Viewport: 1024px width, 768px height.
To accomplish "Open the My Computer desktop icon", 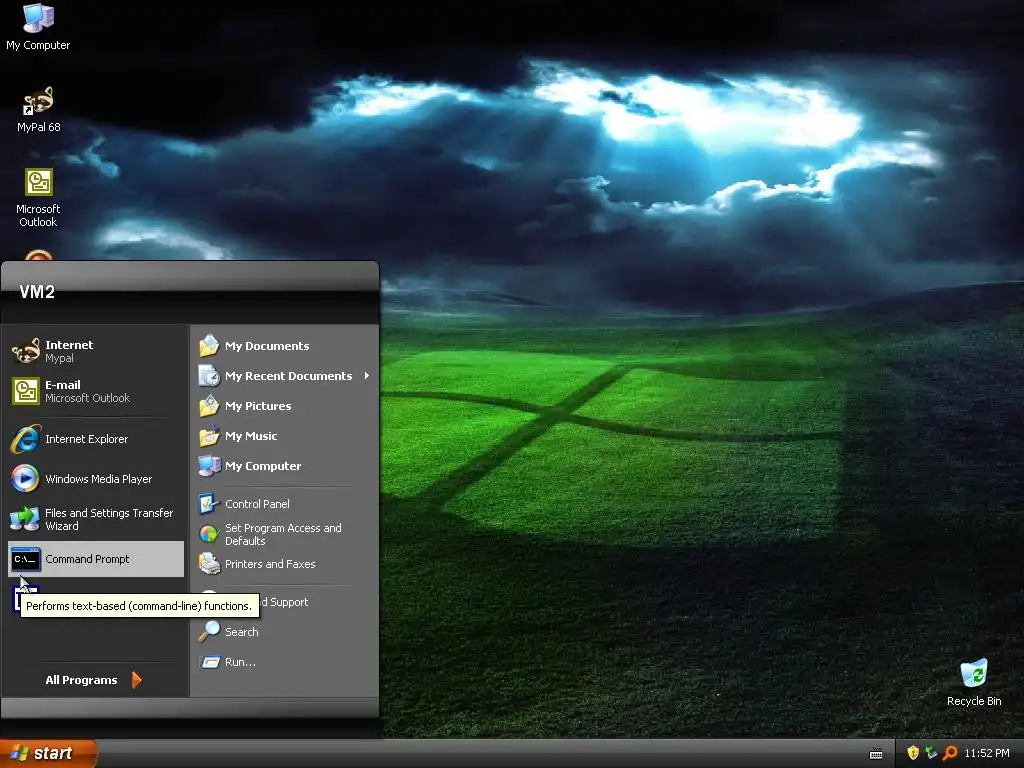I will point(38,27).
